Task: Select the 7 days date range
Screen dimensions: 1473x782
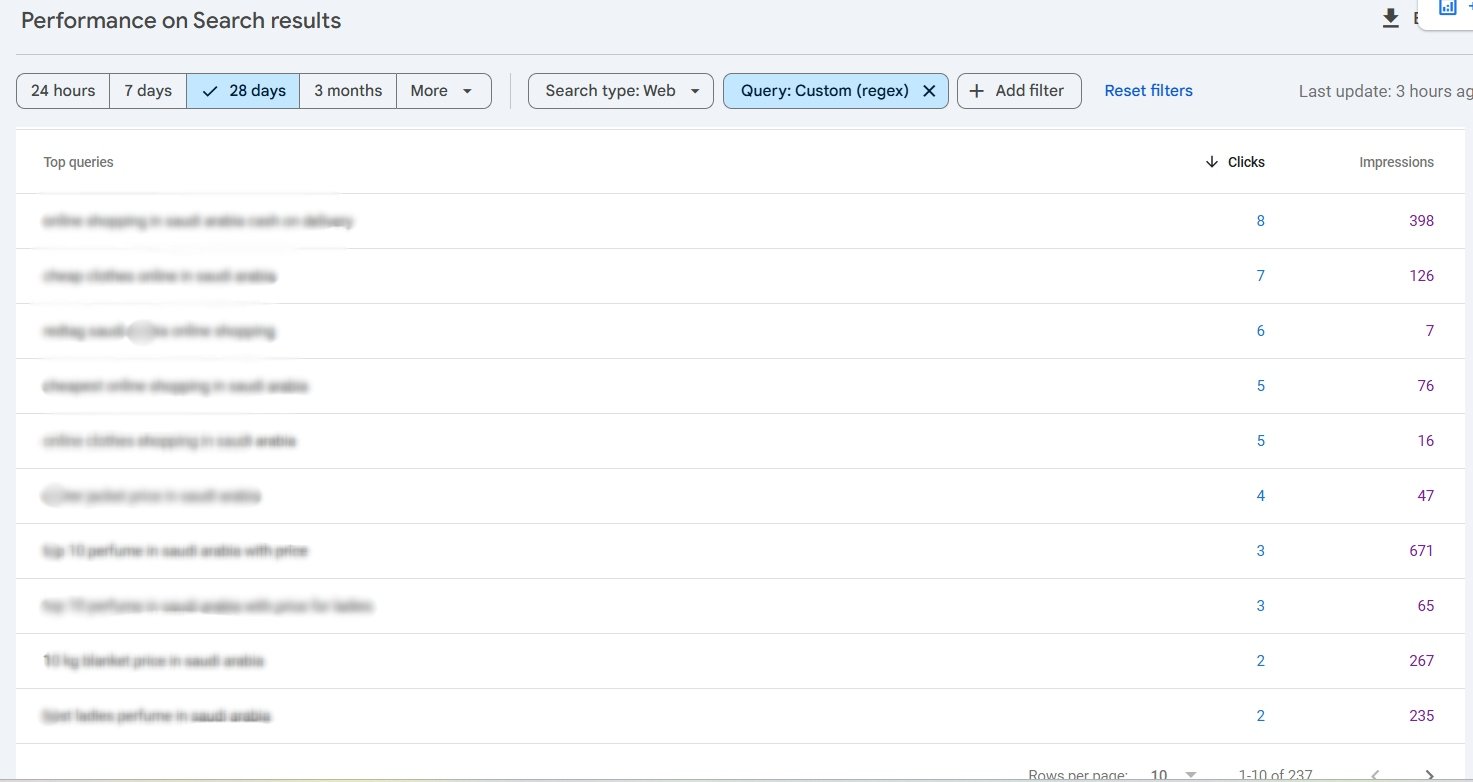Action: 148,91
